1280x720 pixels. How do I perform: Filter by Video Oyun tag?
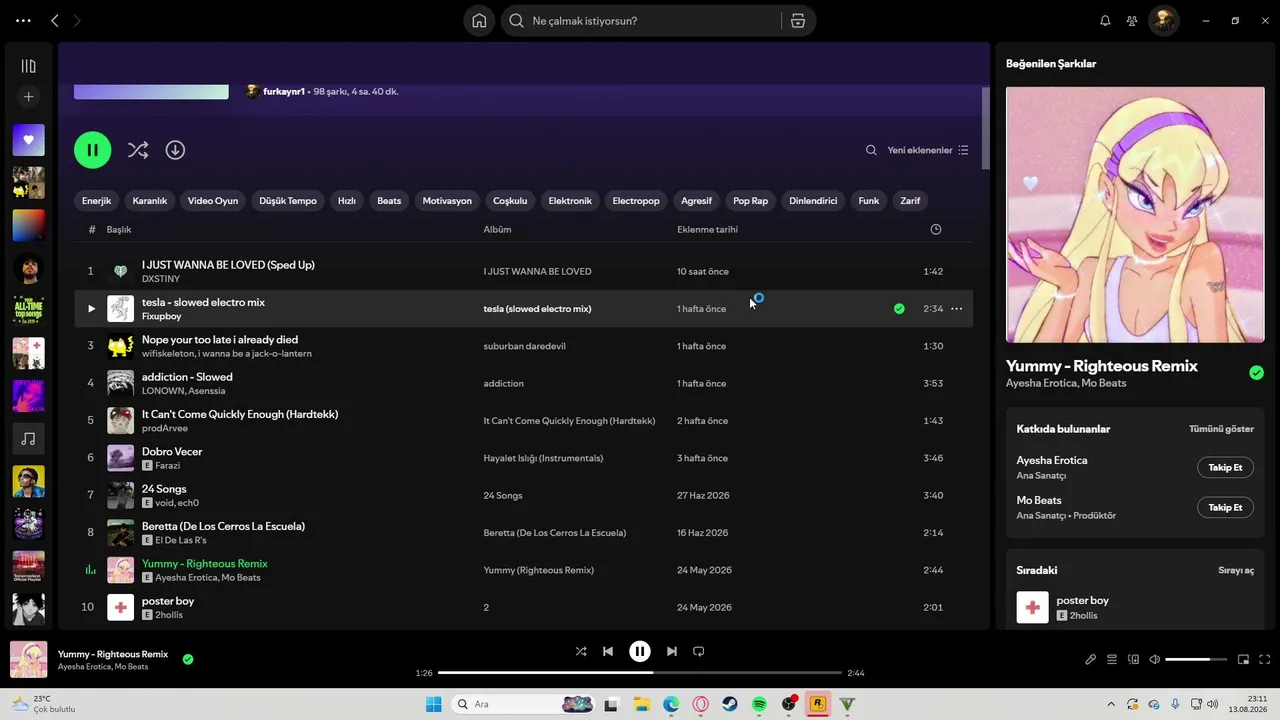pyautogui.click(x=213, y=201)
